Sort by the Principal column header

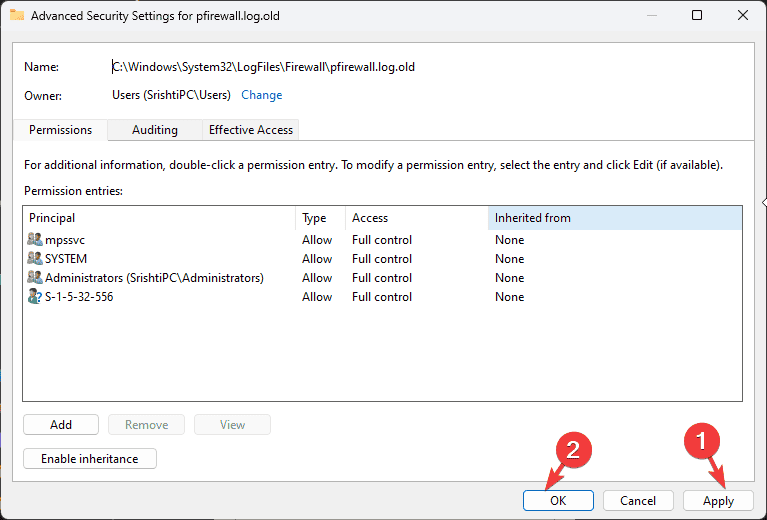(159, 218)
